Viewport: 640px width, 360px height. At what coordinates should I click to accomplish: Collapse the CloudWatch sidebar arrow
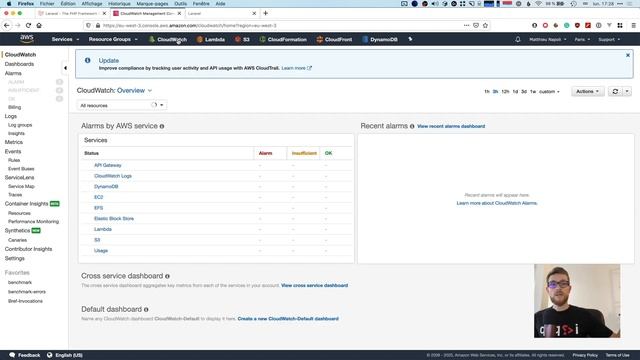pos(65,68)
